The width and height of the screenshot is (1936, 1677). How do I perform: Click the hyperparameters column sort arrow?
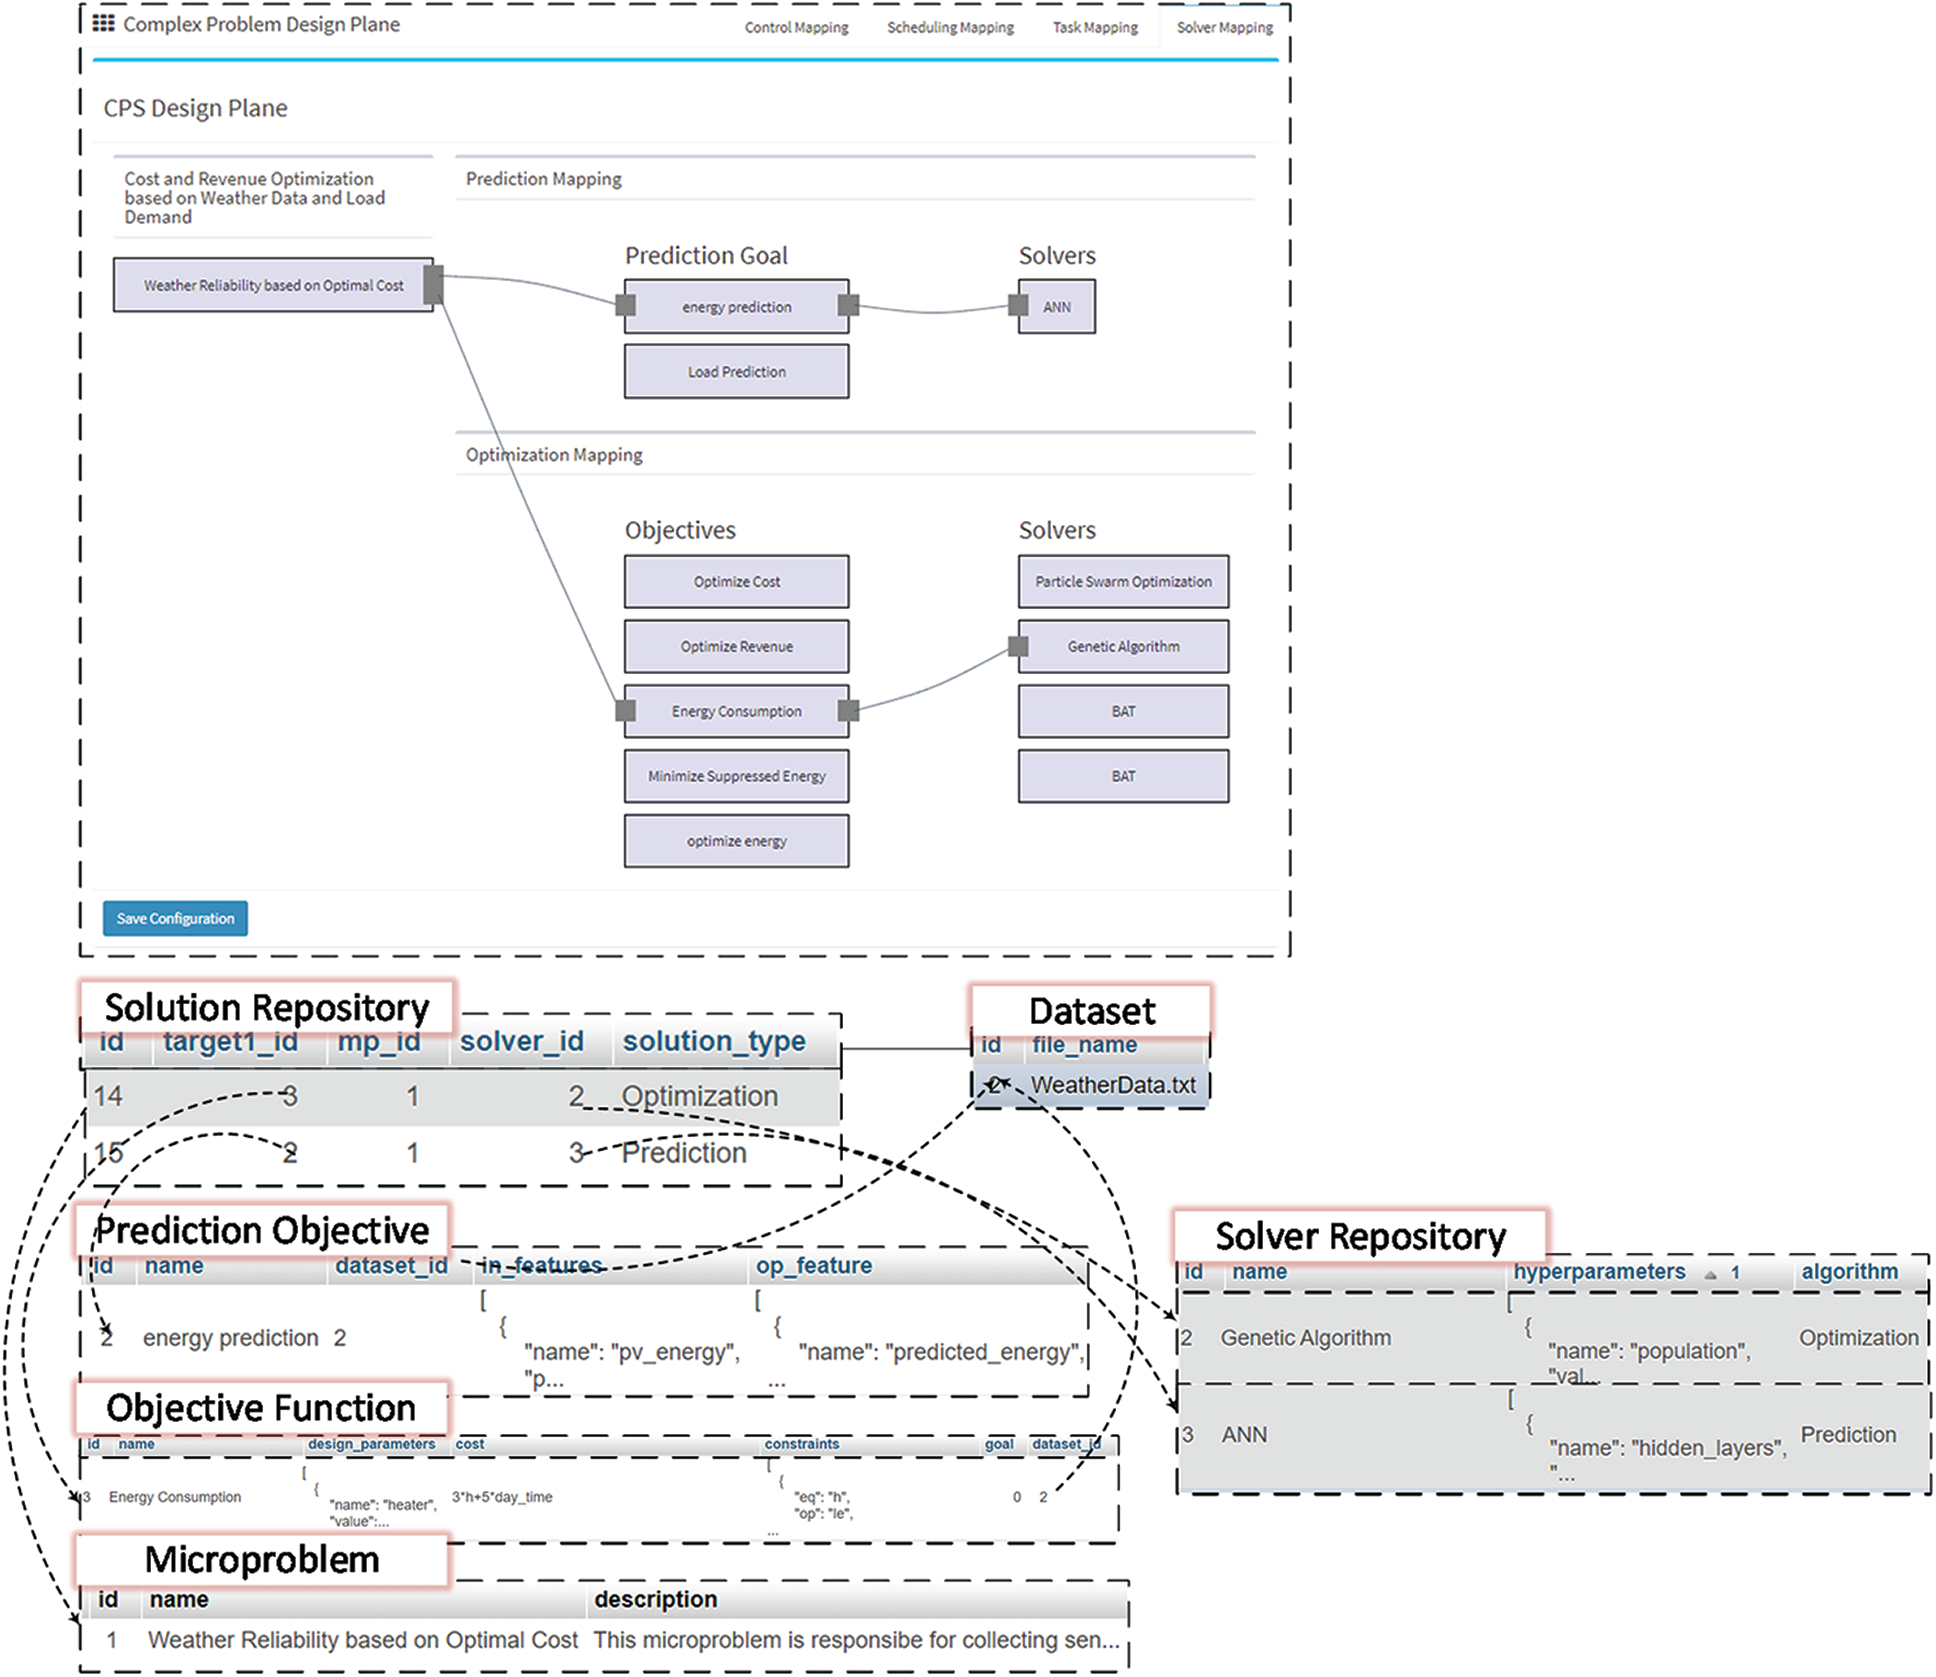coord(1710,1274)
